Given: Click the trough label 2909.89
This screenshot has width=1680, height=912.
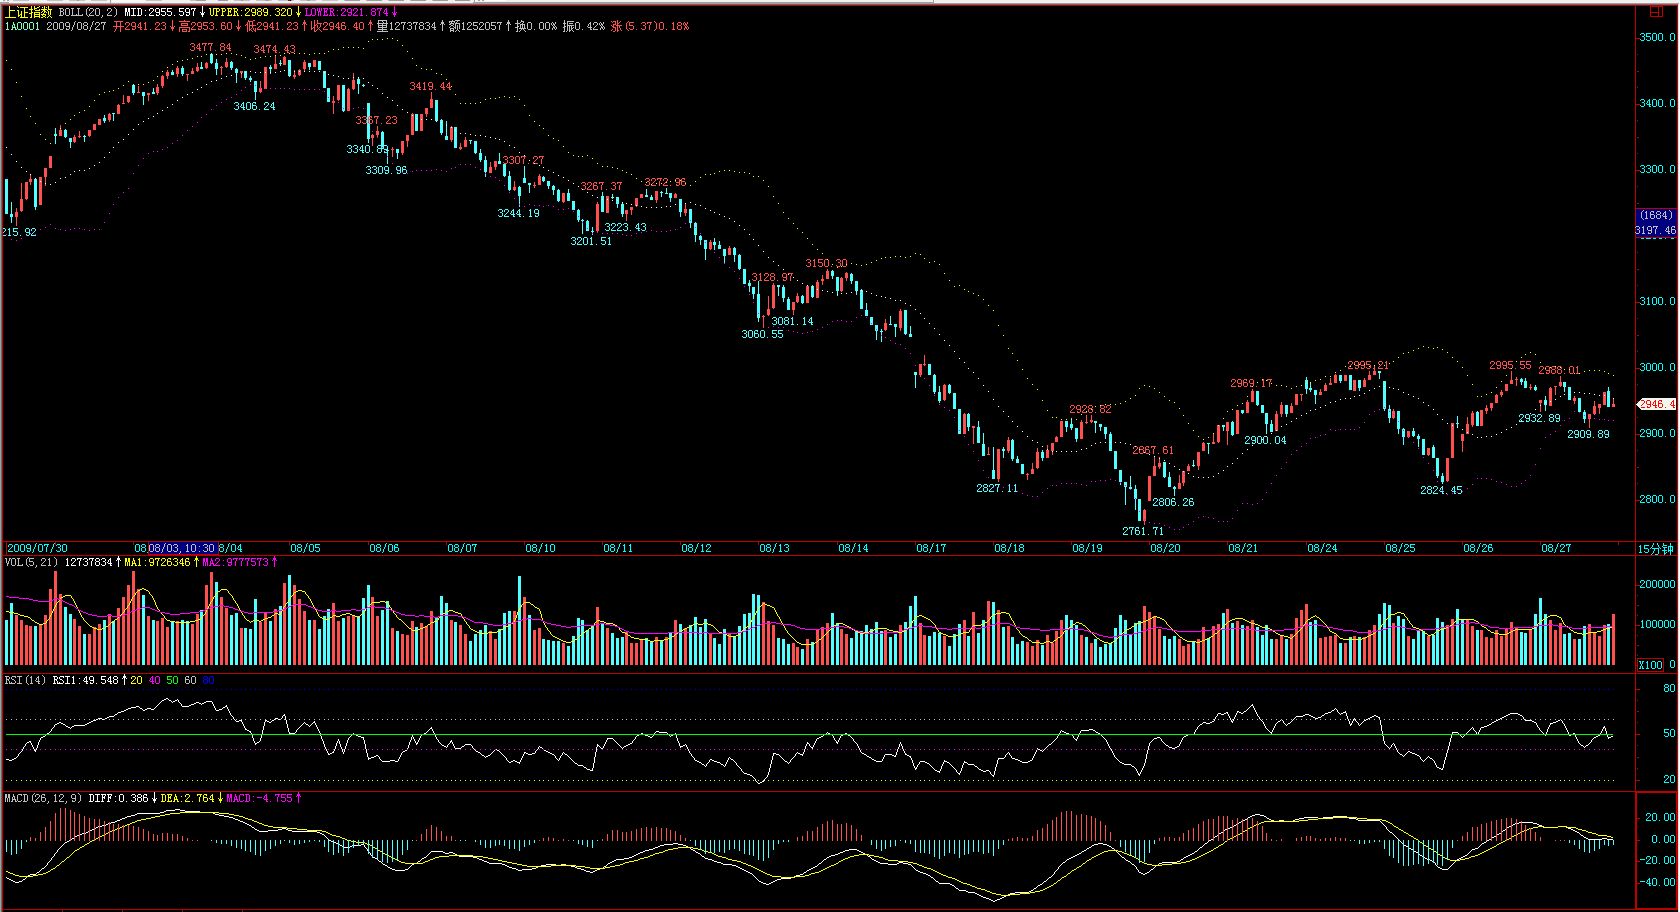Looking at the screenshot, I should (x=1588, y=434).
